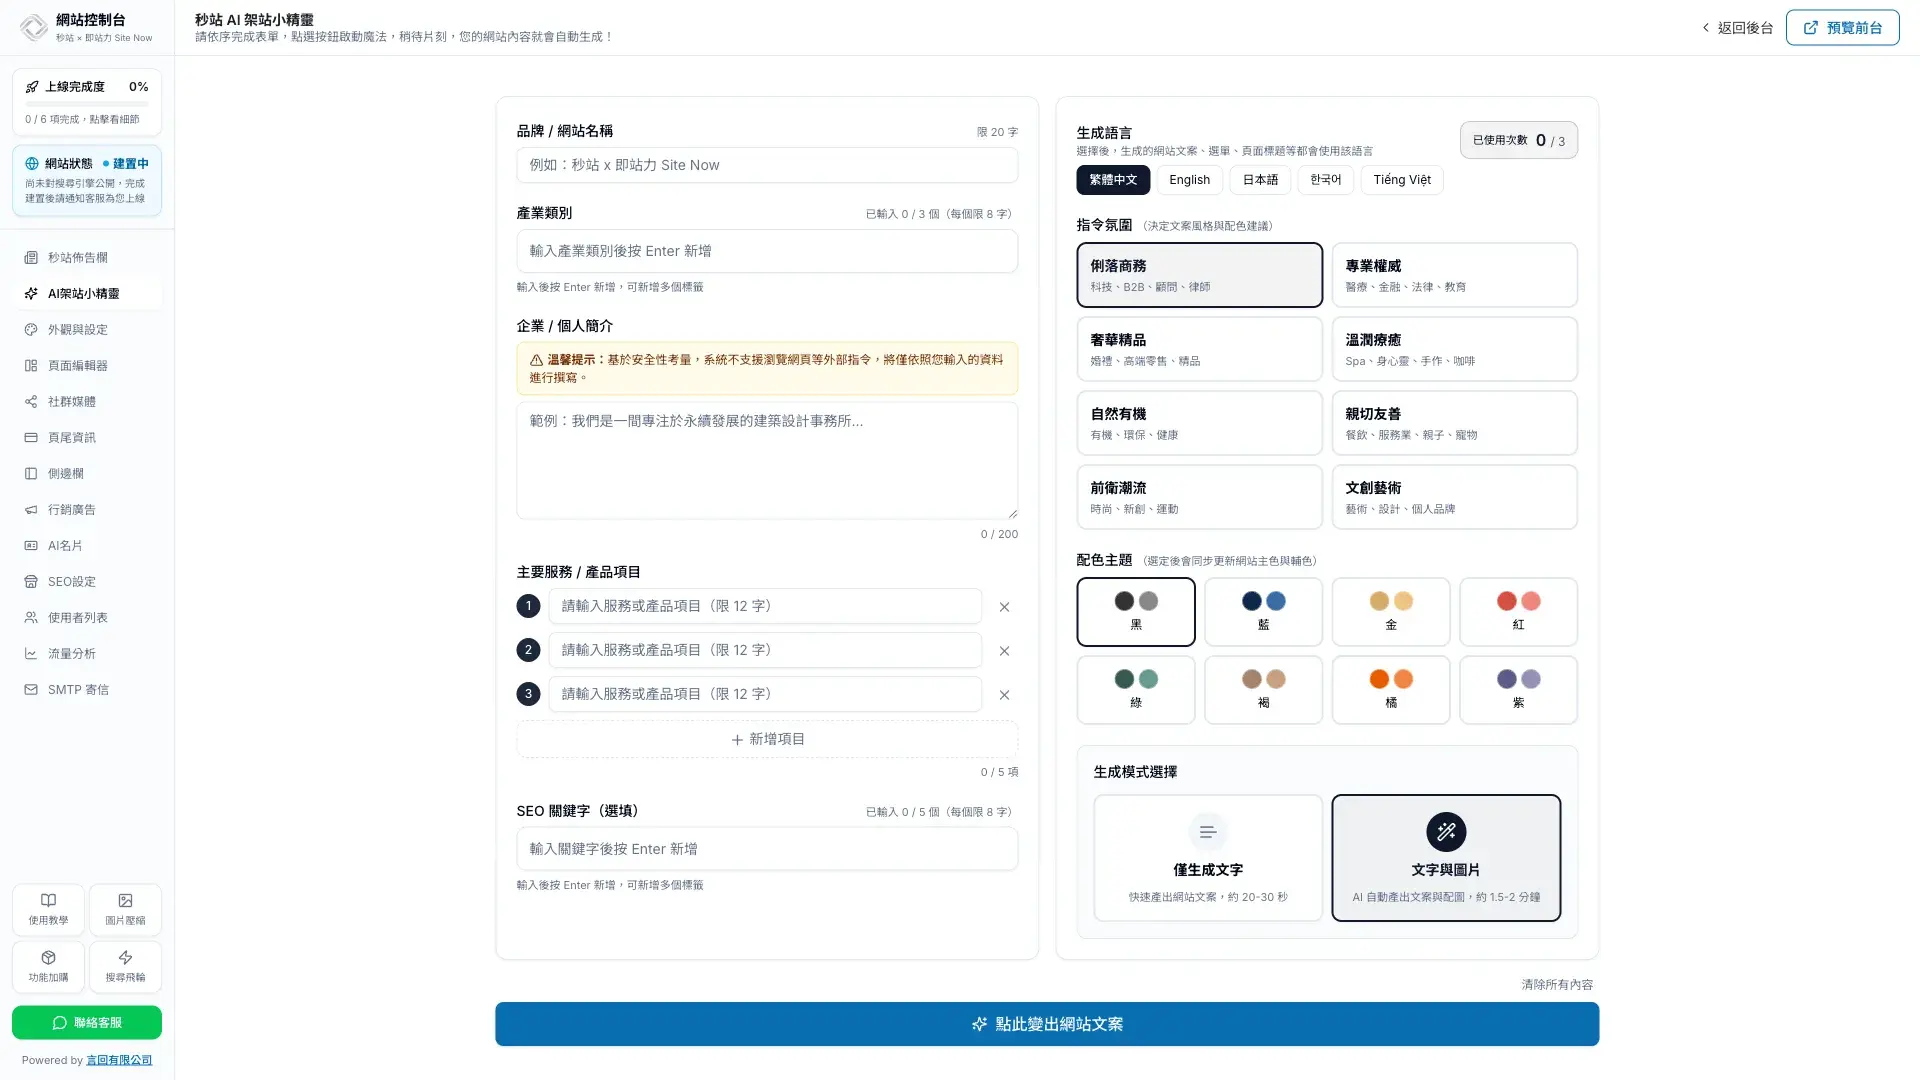
Task: Choose the 自然有機 tone card
Action: (1199, 423)
